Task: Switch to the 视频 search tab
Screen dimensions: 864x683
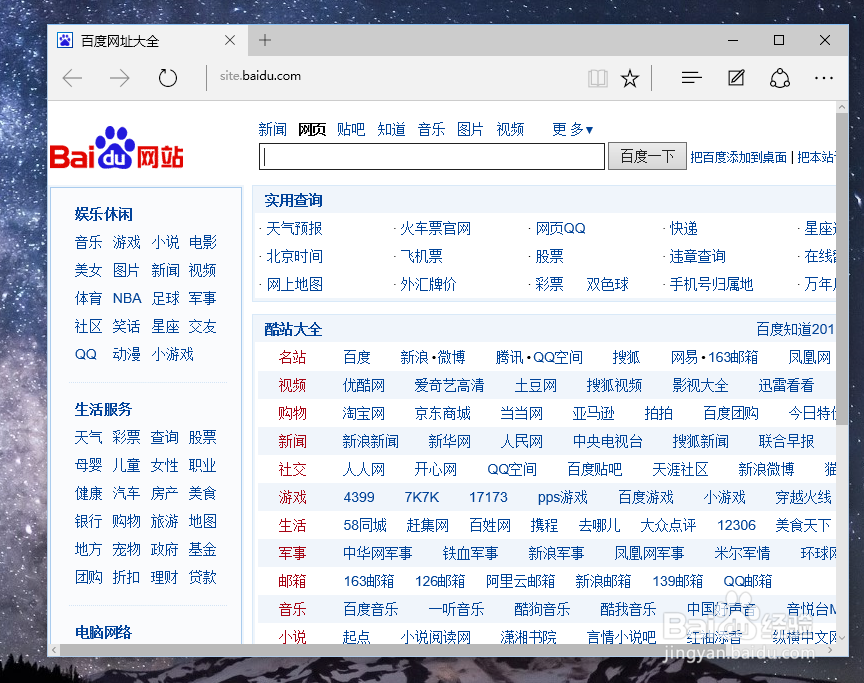Action: 510,129
